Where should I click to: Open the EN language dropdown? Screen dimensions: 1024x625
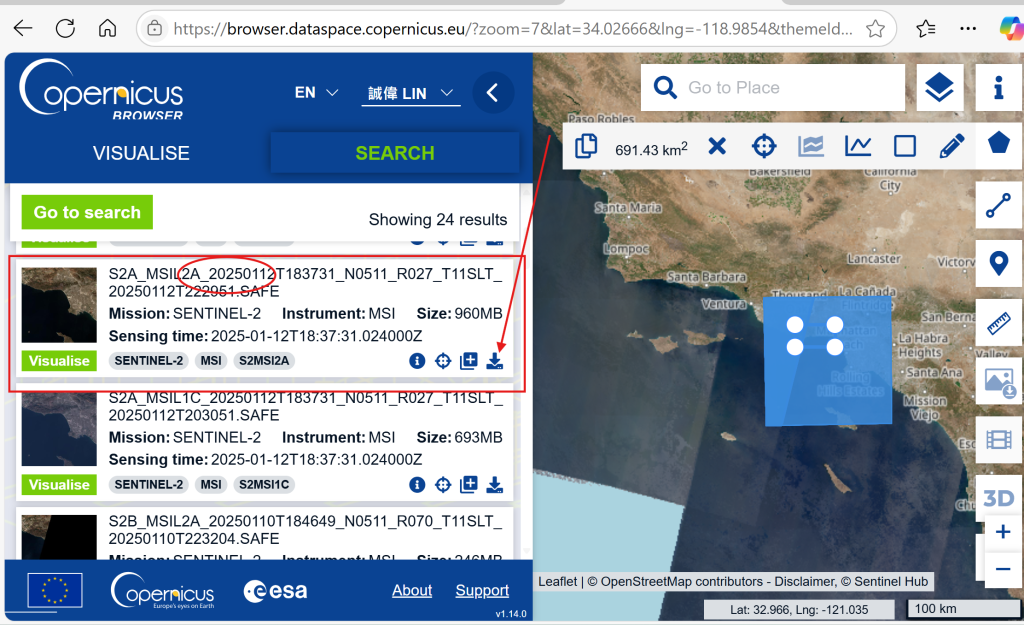(316, 93)
